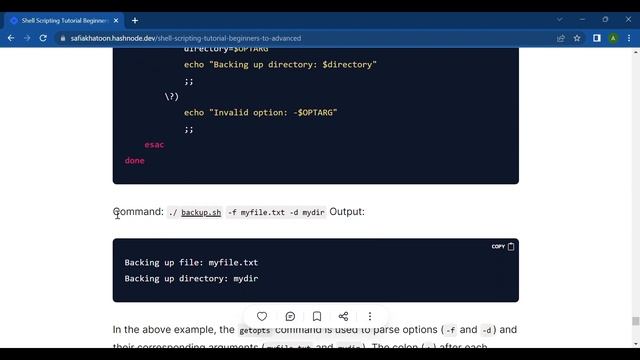
Task: Click the 'esac' keyword in code
Action: click(x=154, y=144)
